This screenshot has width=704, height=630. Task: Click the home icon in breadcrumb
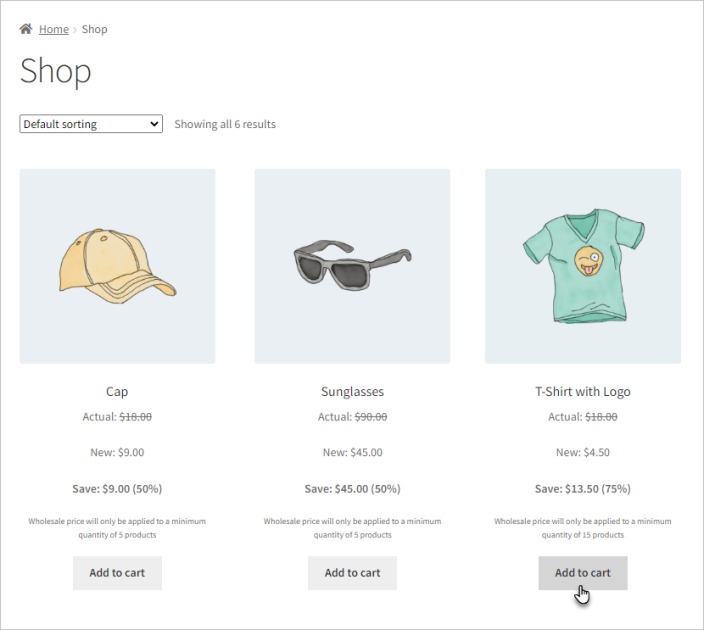(x=26, y=29)
